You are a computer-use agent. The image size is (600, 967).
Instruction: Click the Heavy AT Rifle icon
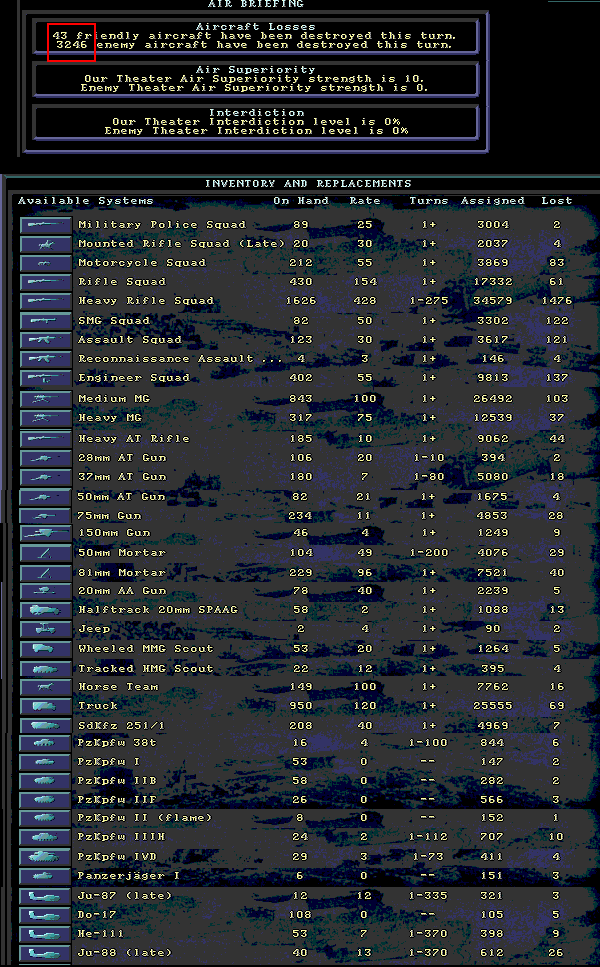[46, 439]
